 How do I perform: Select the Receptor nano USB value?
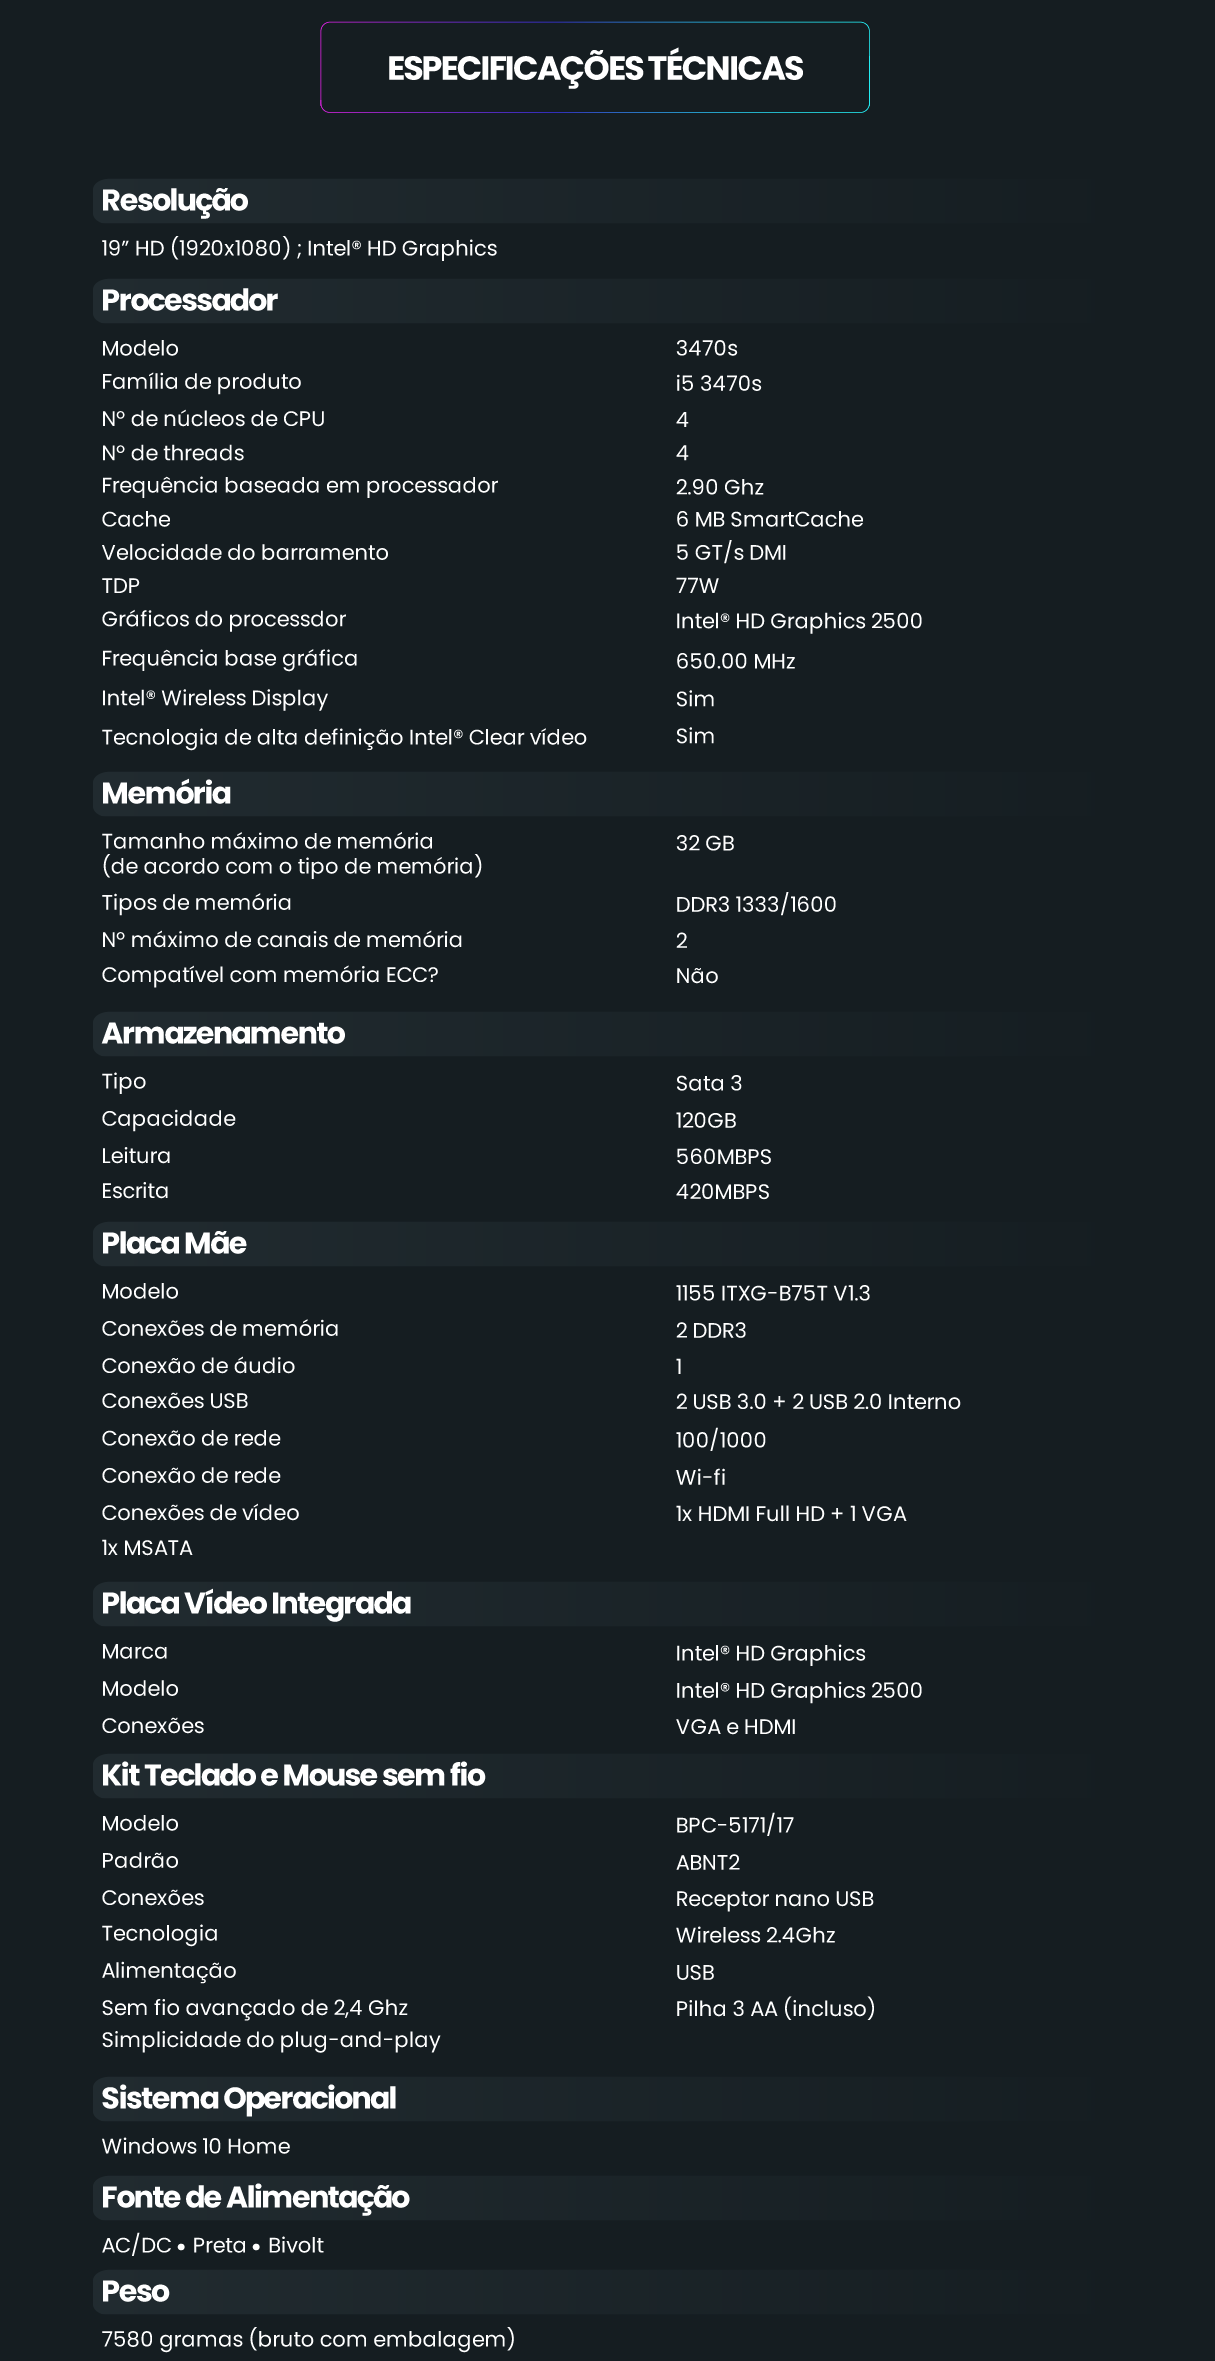tap(774, 1899)
